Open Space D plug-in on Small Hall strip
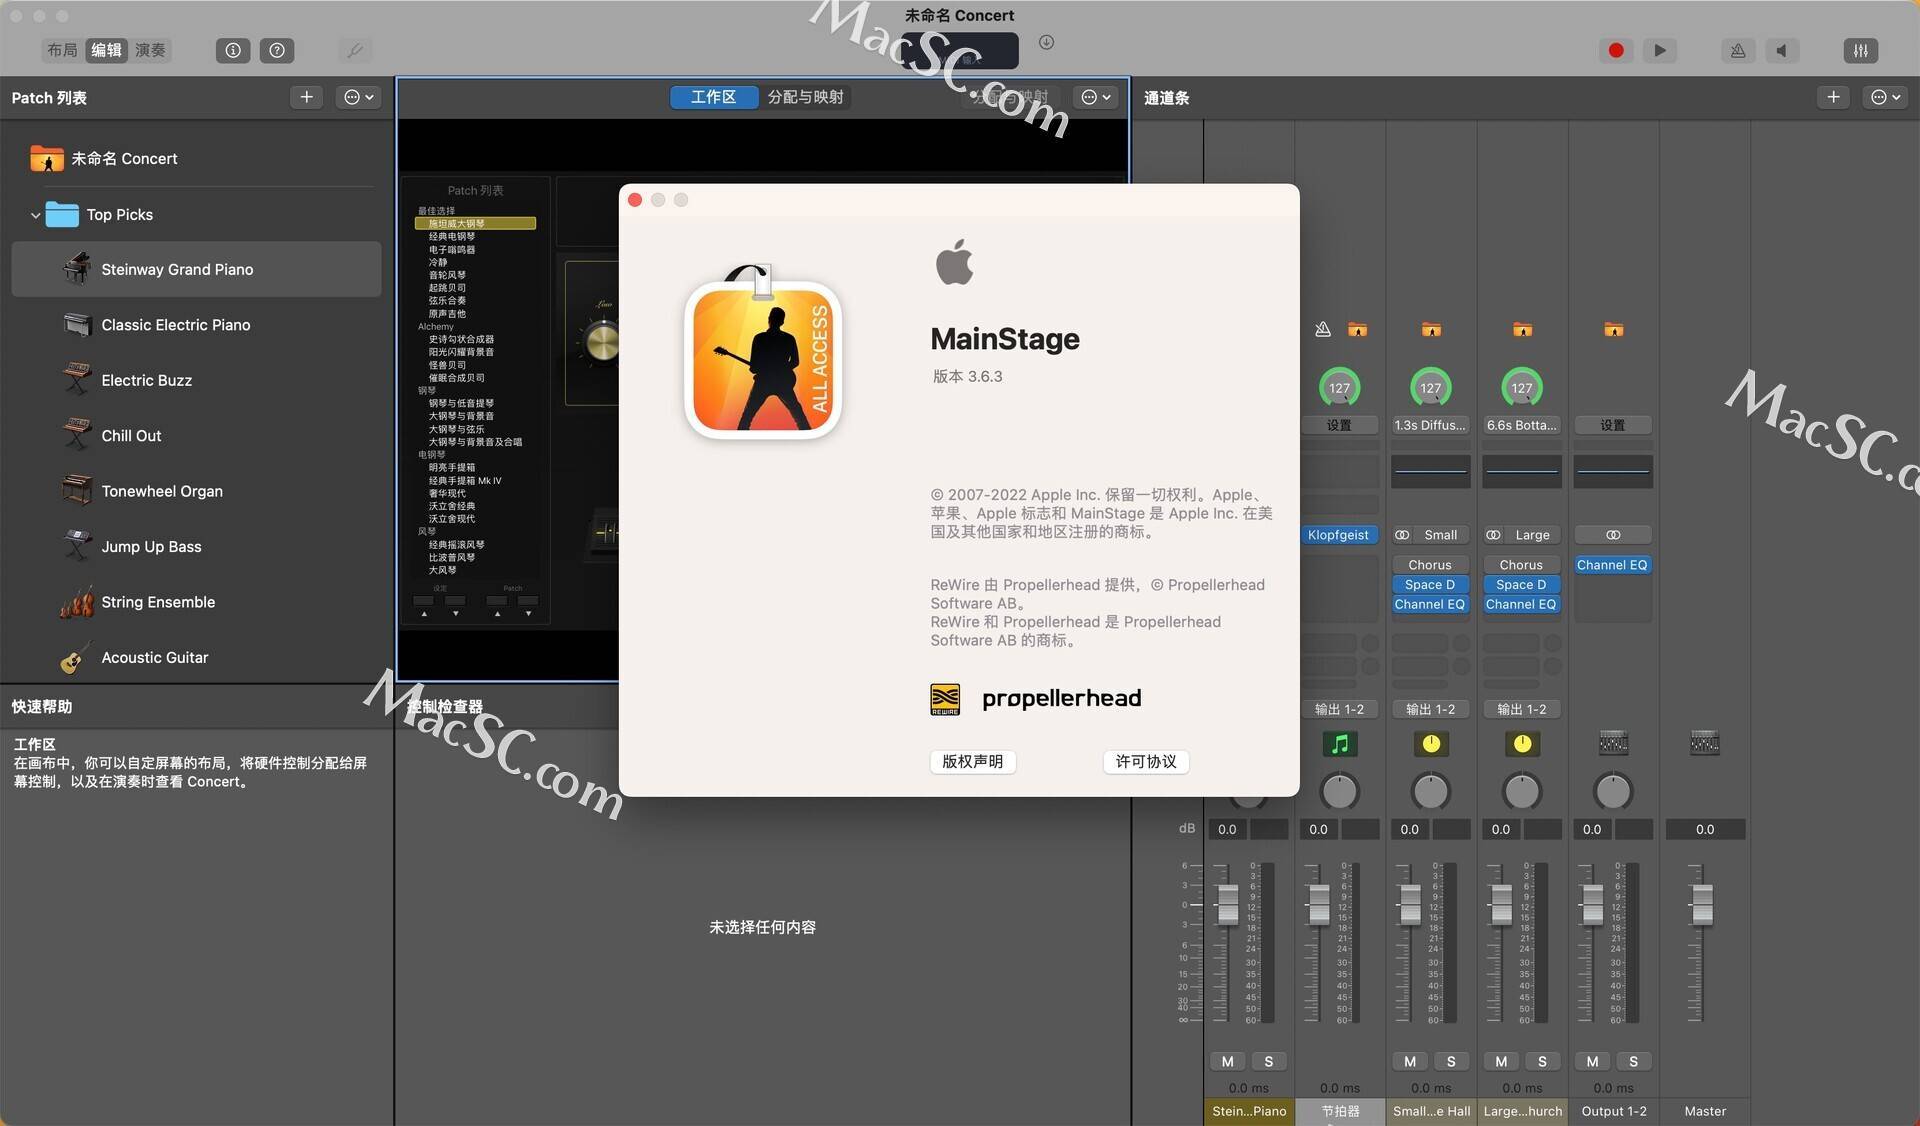The width and height of the screenshot is (1920, 1126). (x=1430, y=585)
